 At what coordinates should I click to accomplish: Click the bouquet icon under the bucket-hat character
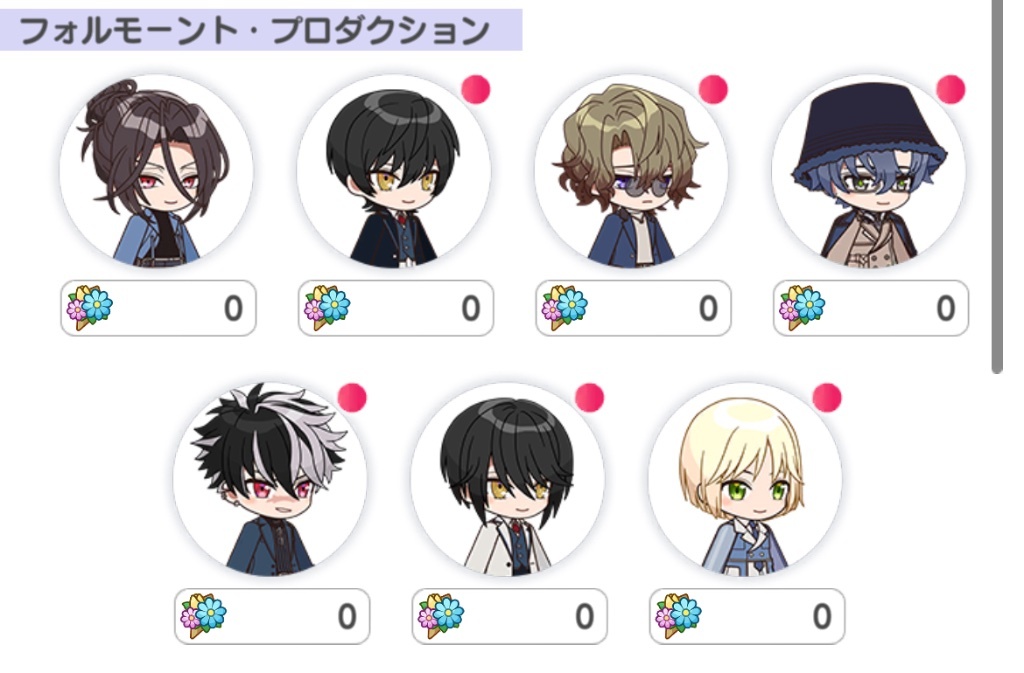tap(803, 307)
